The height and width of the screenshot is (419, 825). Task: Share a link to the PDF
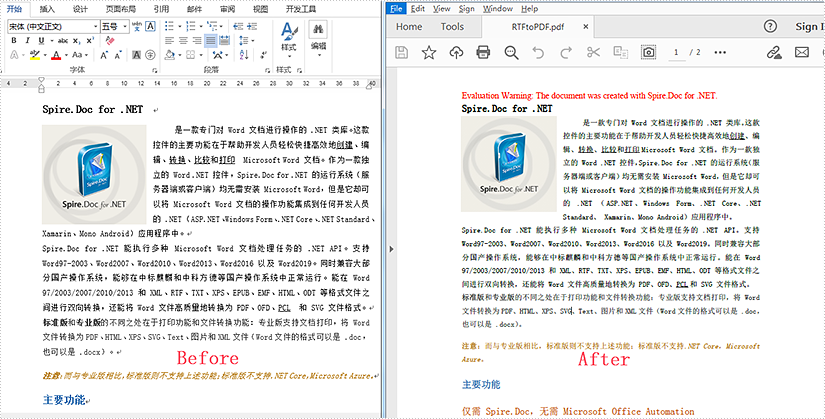pos(773,52)
